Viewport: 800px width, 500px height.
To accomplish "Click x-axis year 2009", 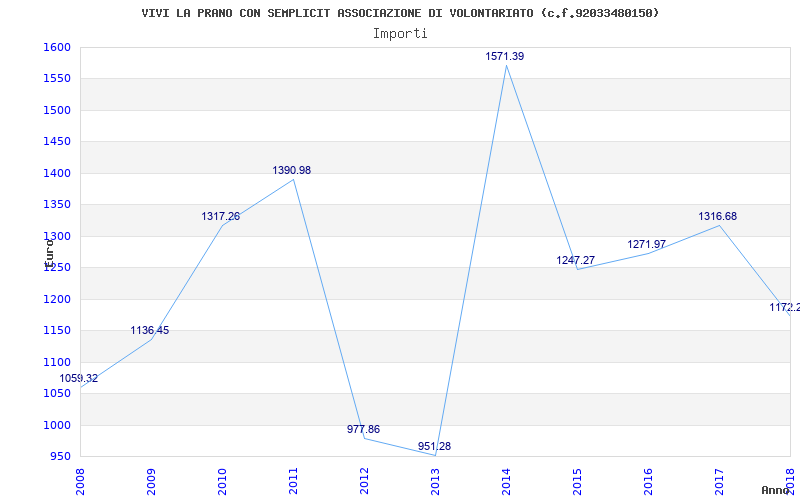I will point(151,482).
